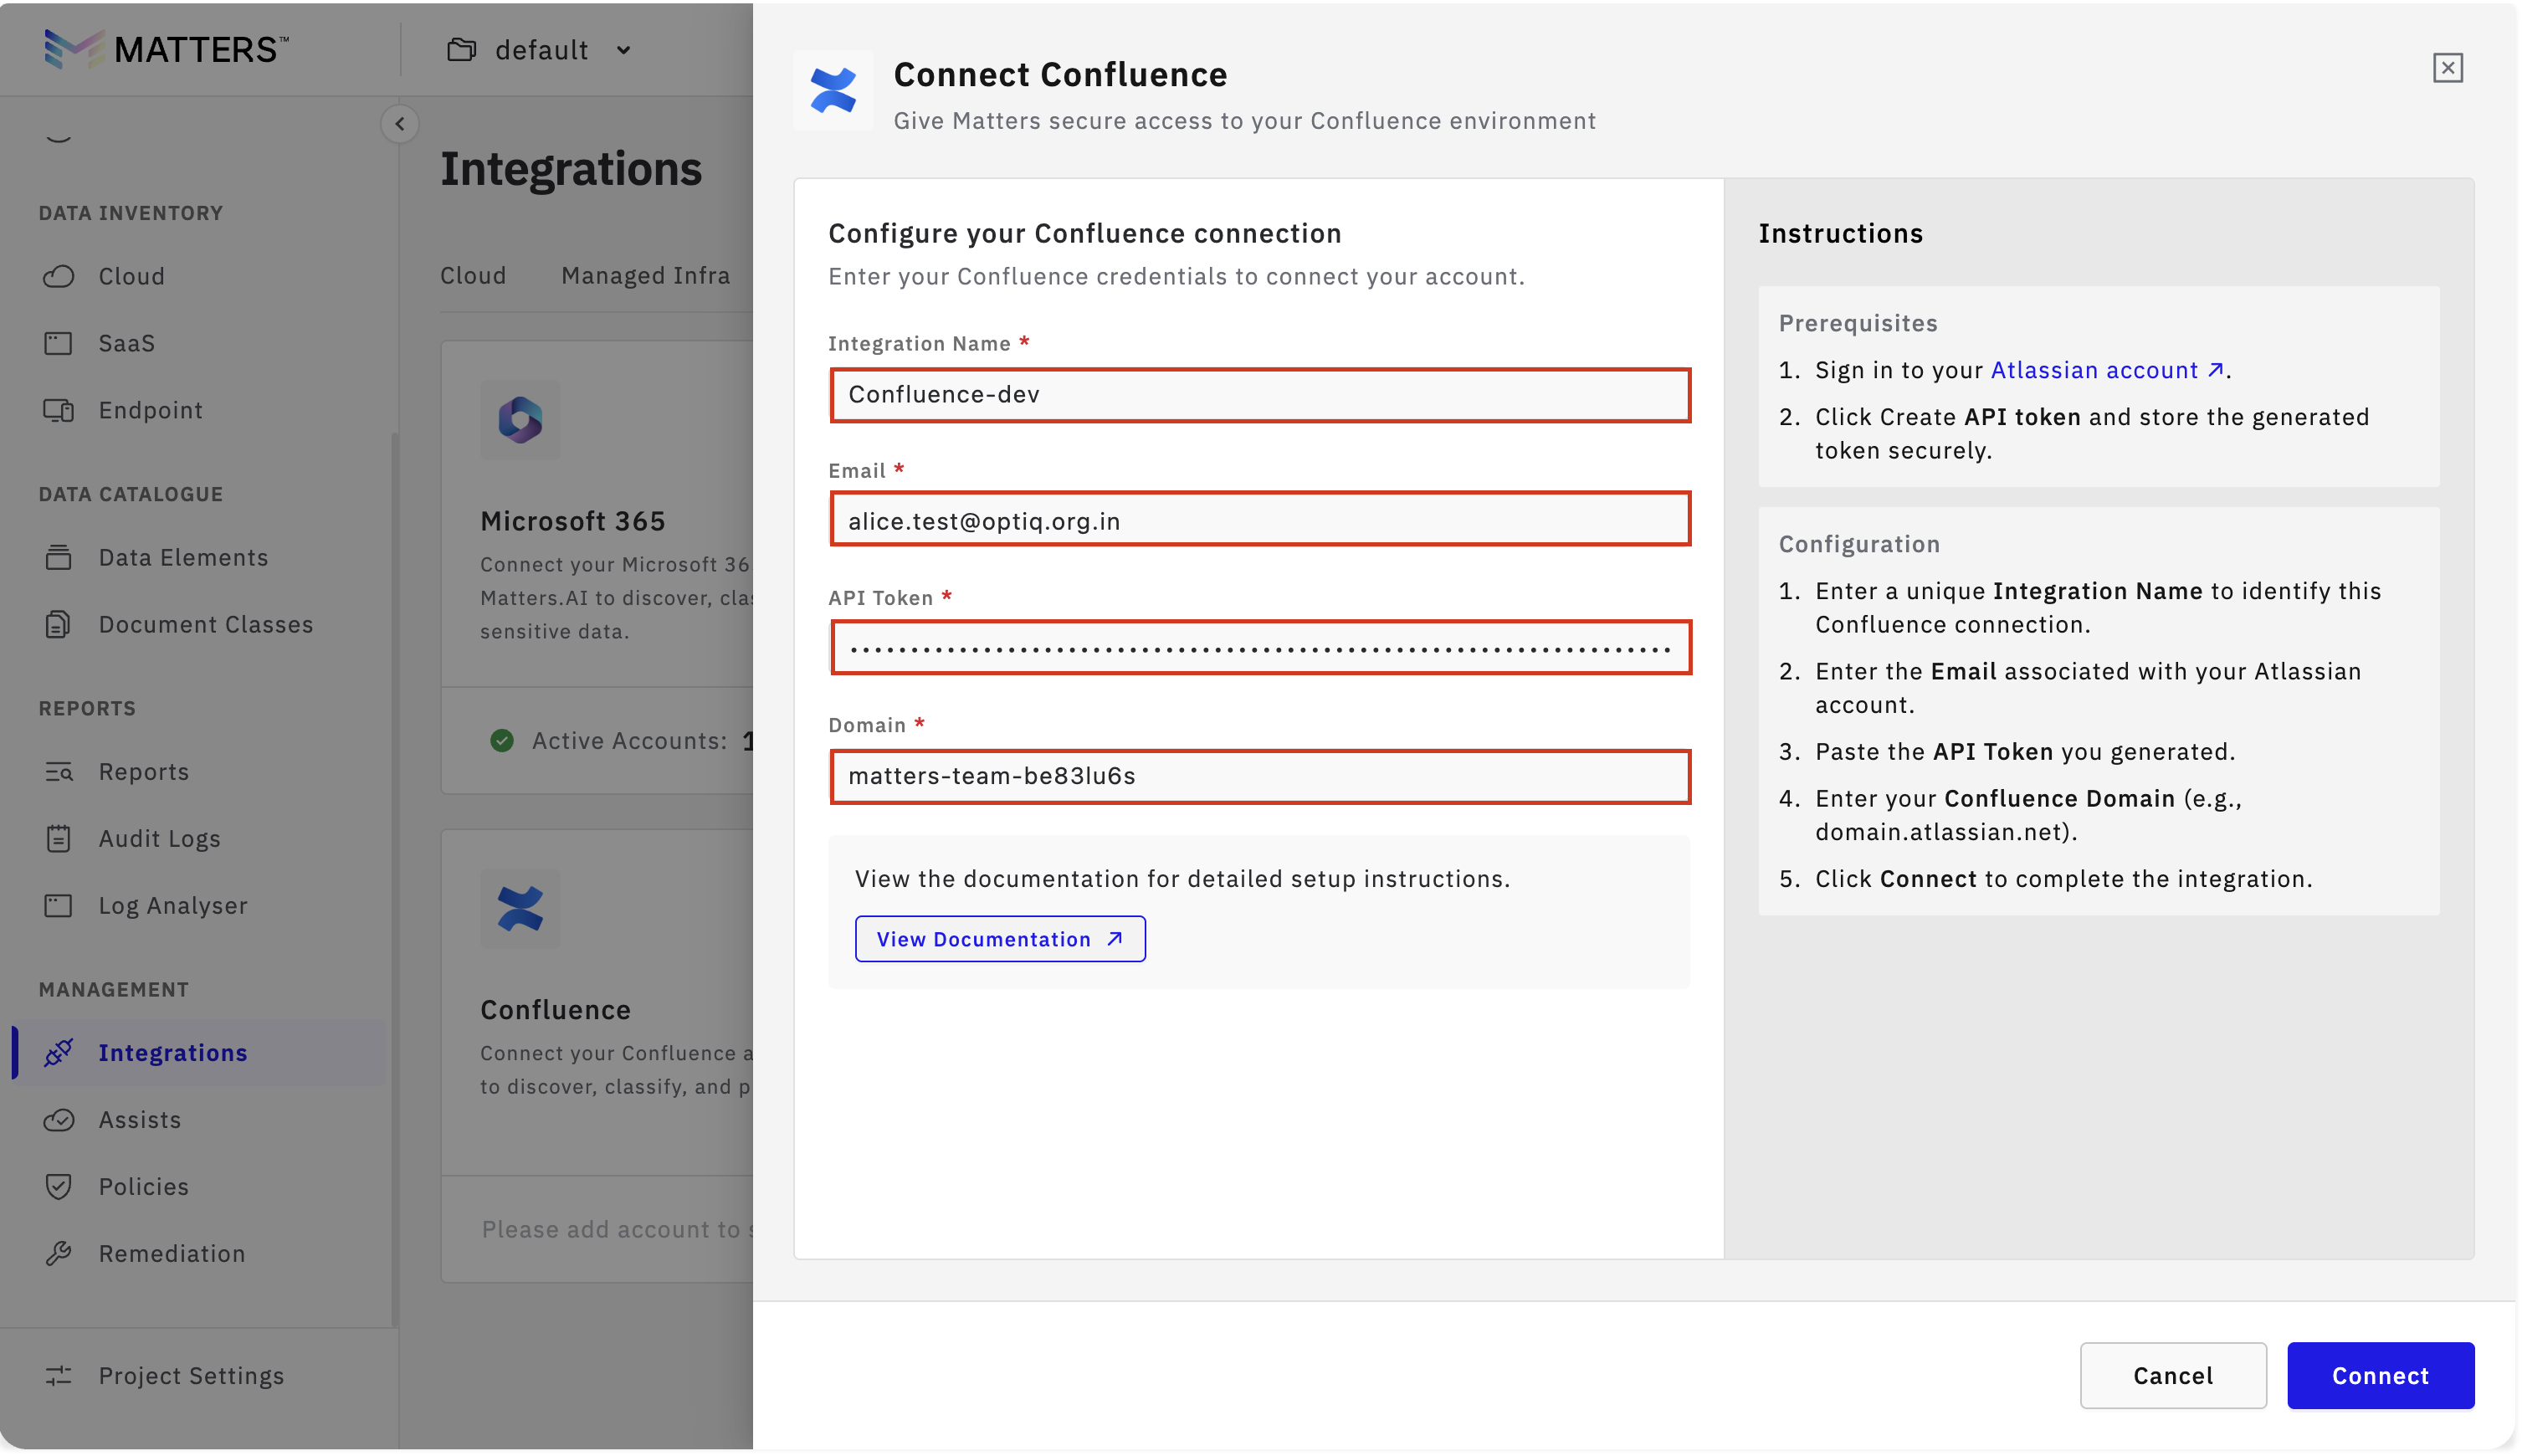Open the Assists page

click(x=139, y=1119)
